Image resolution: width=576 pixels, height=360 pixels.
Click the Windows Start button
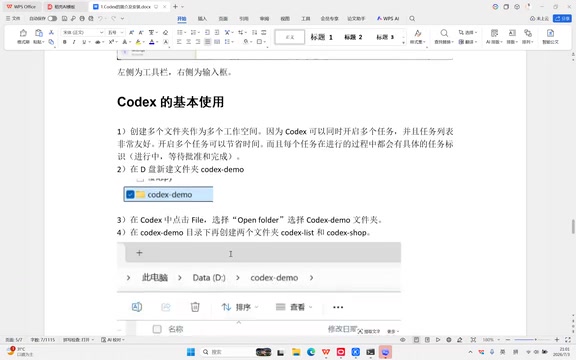[191, 352]
